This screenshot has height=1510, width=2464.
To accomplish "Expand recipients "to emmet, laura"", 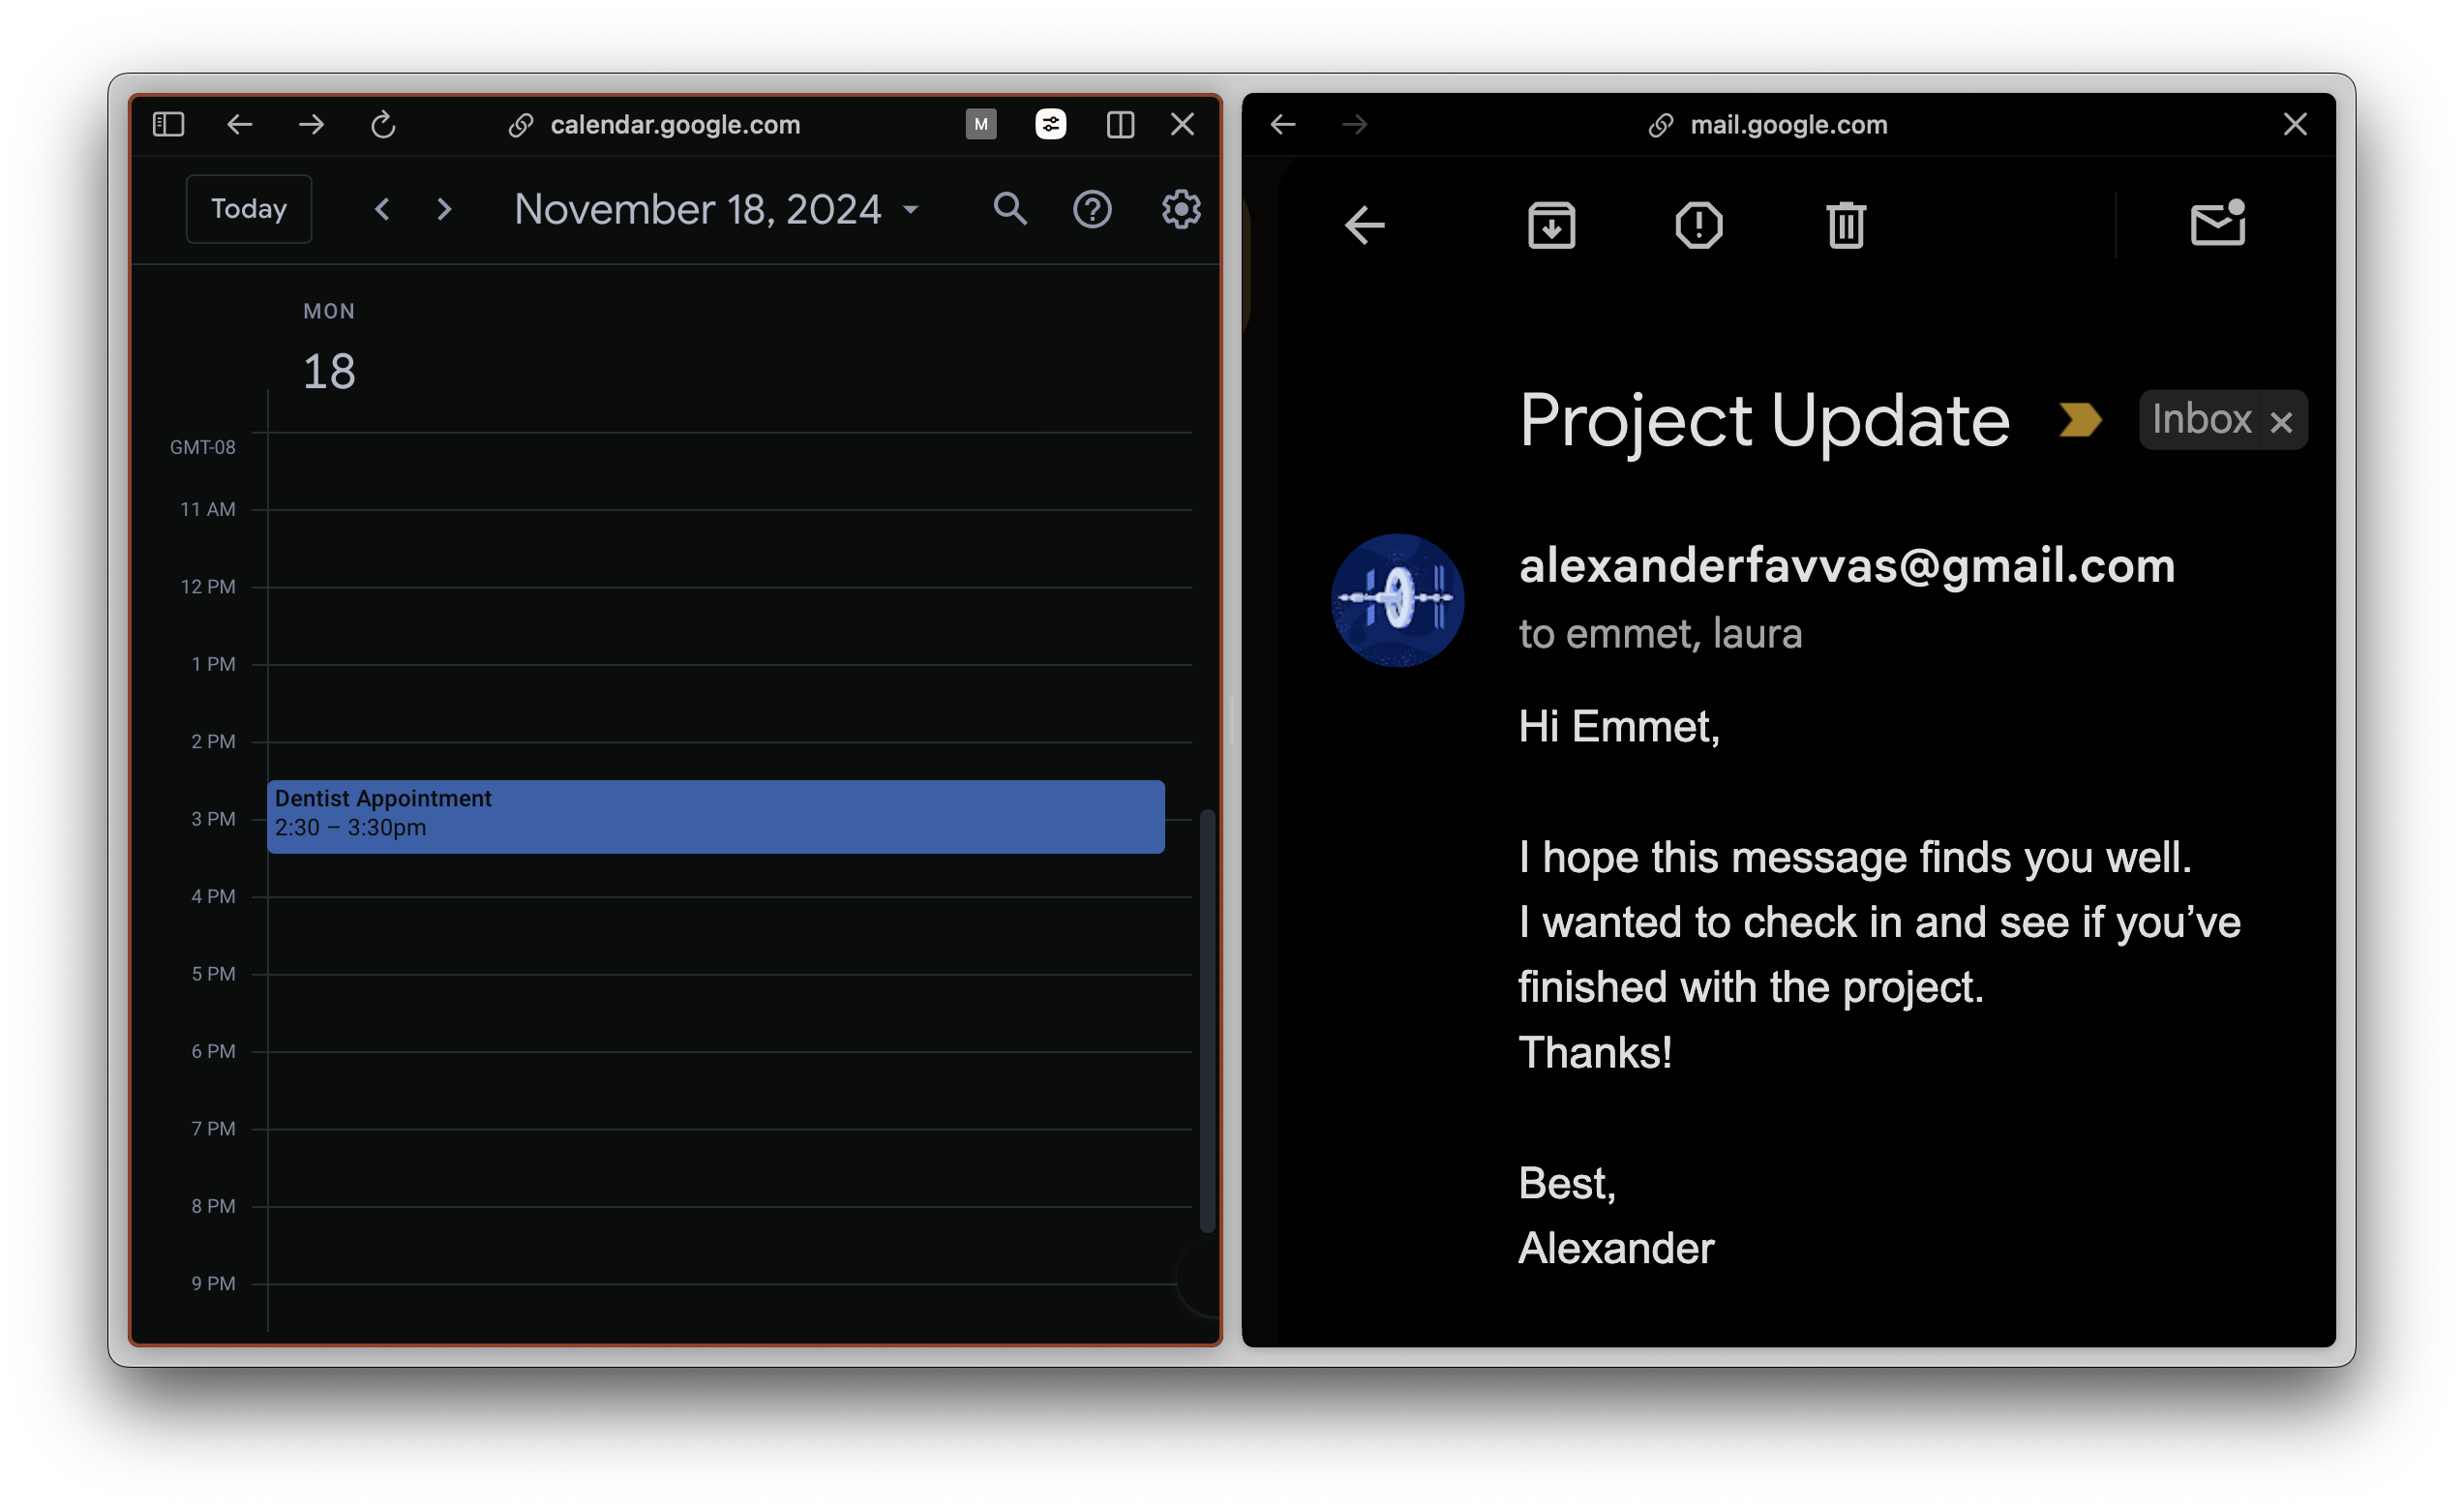I will (1660, 634).
